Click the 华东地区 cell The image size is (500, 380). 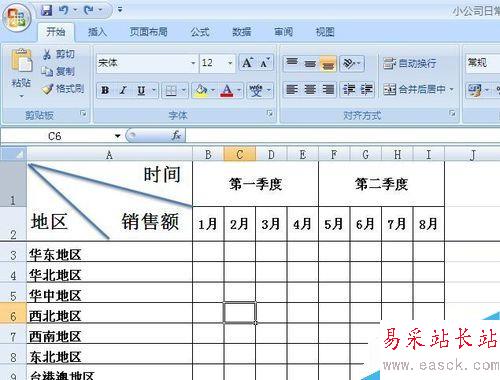click(109, 252)
